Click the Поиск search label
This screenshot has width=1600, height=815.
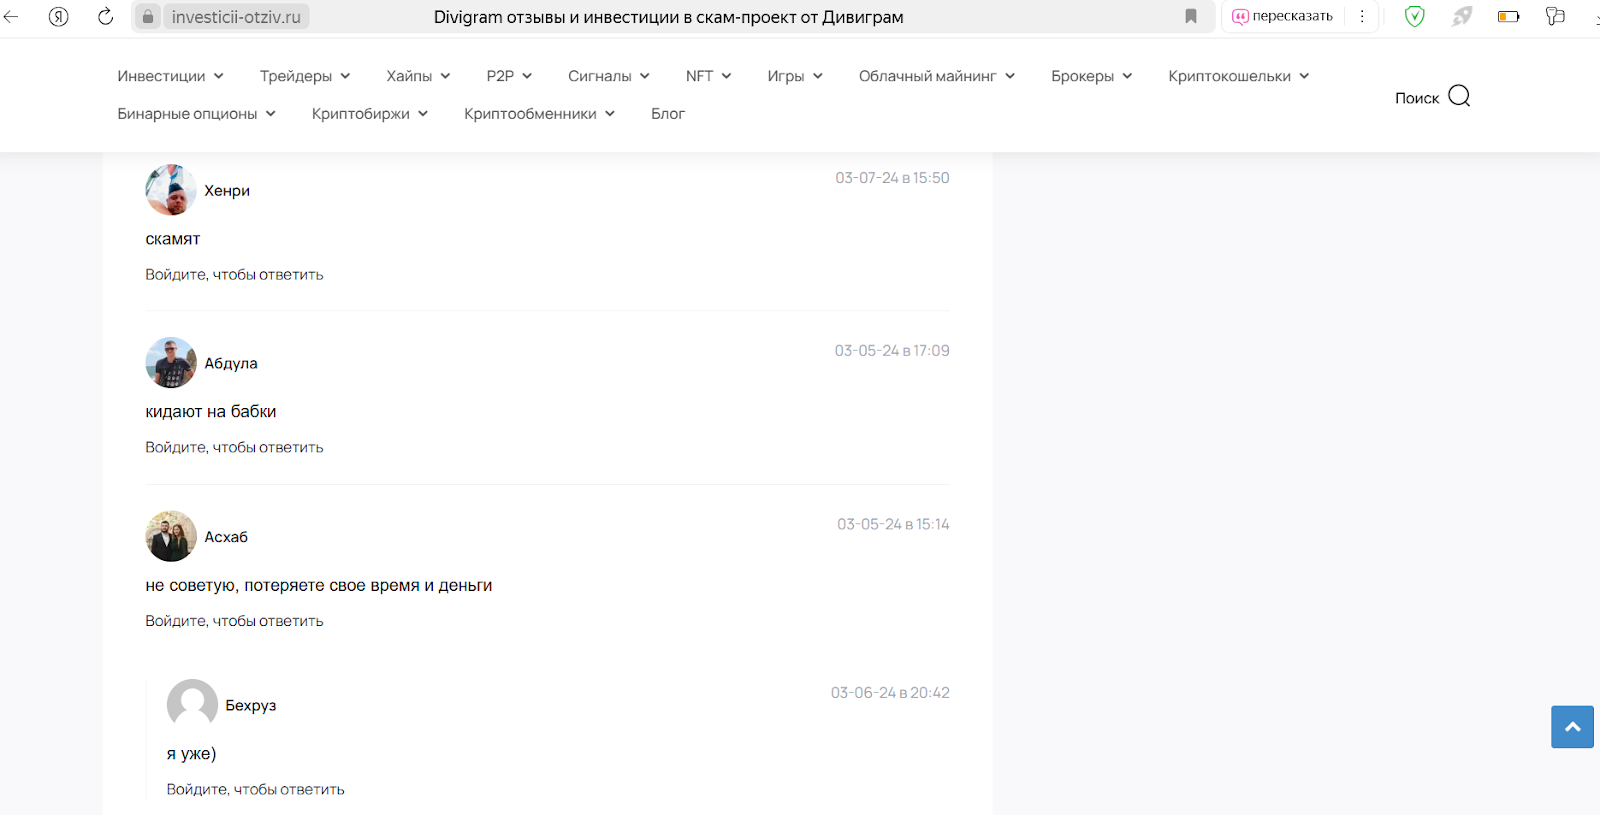coord(1417,98)
